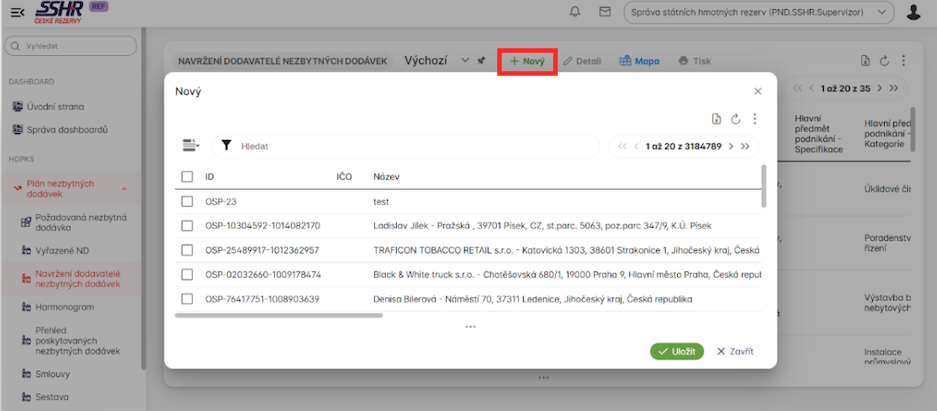Click the Zavřít button

[735, 351]
